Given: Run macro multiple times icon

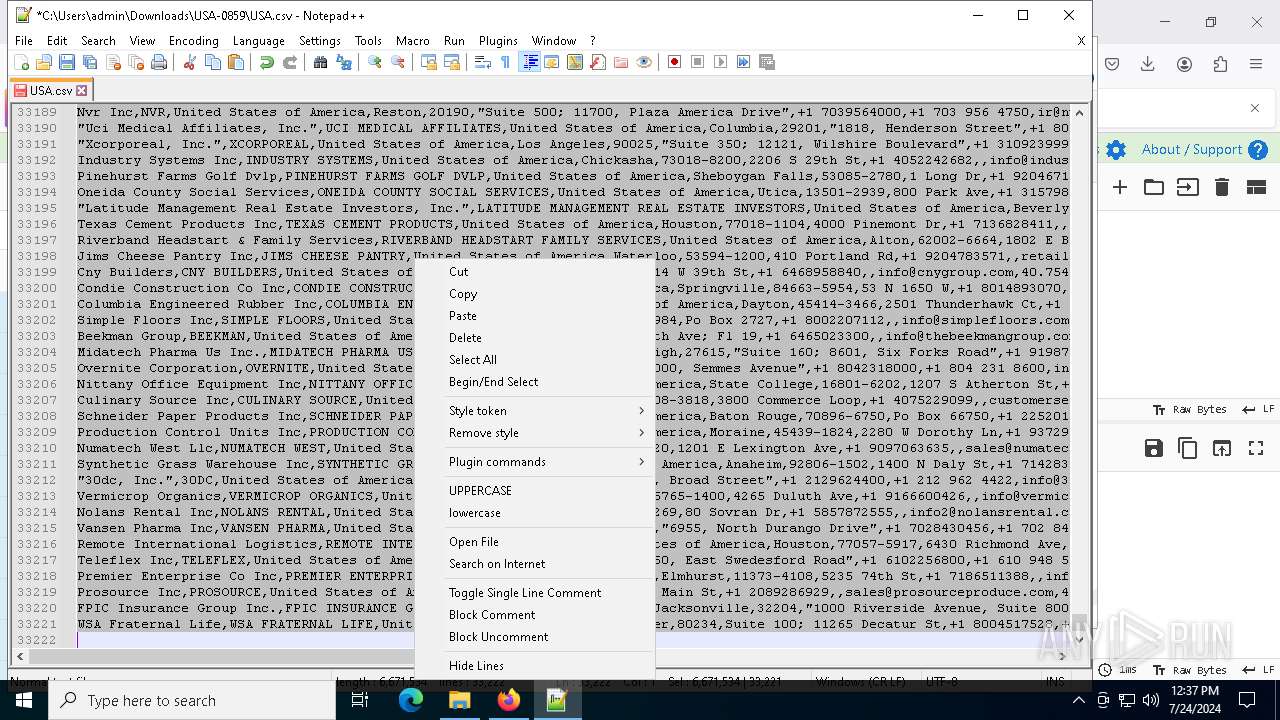Looking at the screenshot, I should click(744, 62).
